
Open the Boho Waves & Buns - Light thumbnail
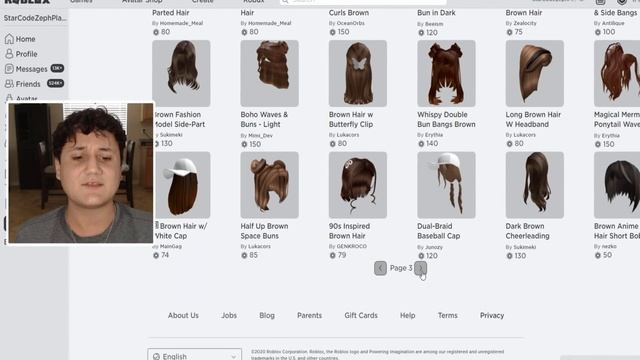tap(269, 73)
